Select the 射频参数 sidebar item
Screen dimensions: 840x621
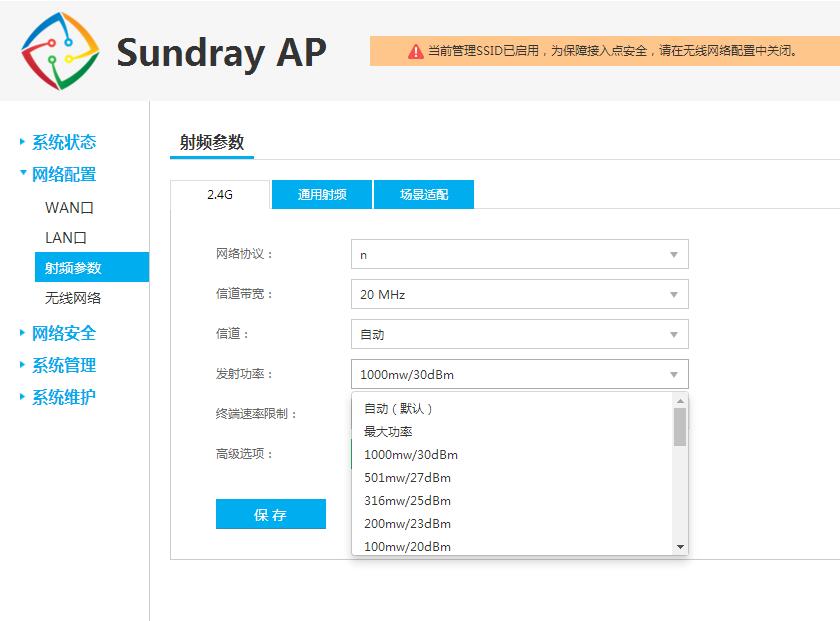(92, 267)
